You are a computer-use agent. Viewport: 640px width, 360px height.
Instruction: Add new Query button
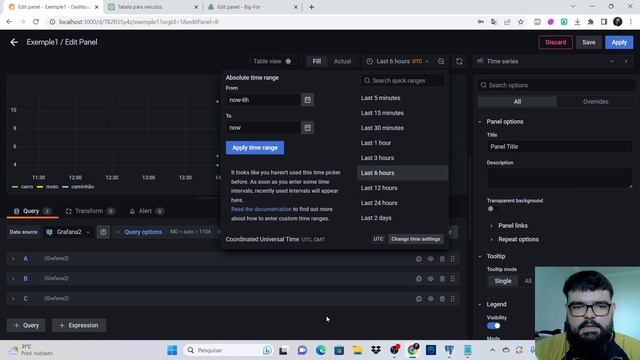pyautogui.click(x=26, y=325)
